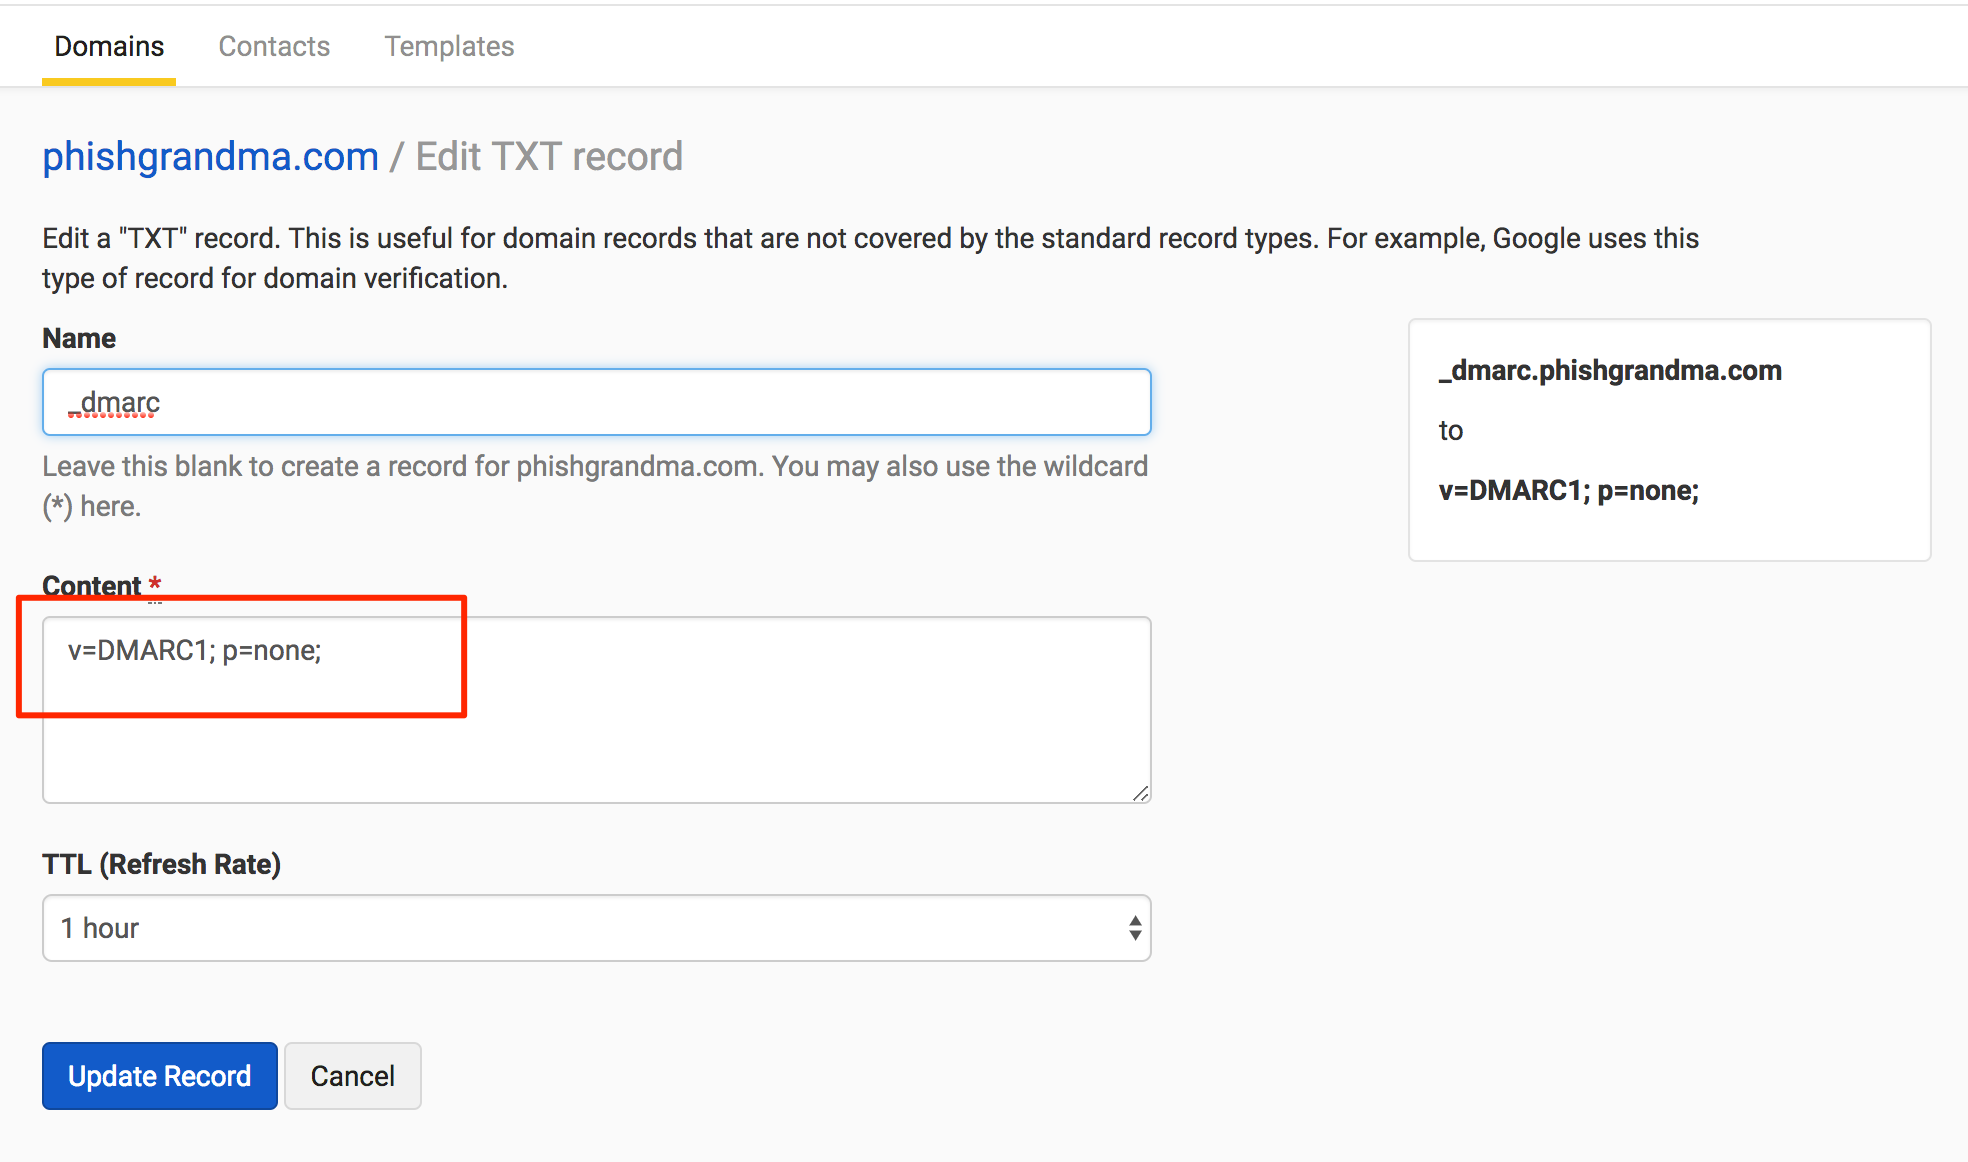This screenshot has height=1162, width=1968.
Task: Click the Cancel button
Action: (x=353, y=1076)
